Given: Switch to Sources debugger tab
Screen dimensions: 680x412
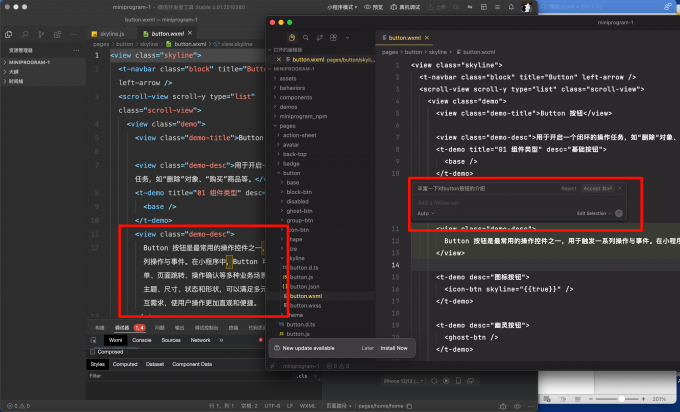Looking at the screenshot, I should click(x=171, y=340).
